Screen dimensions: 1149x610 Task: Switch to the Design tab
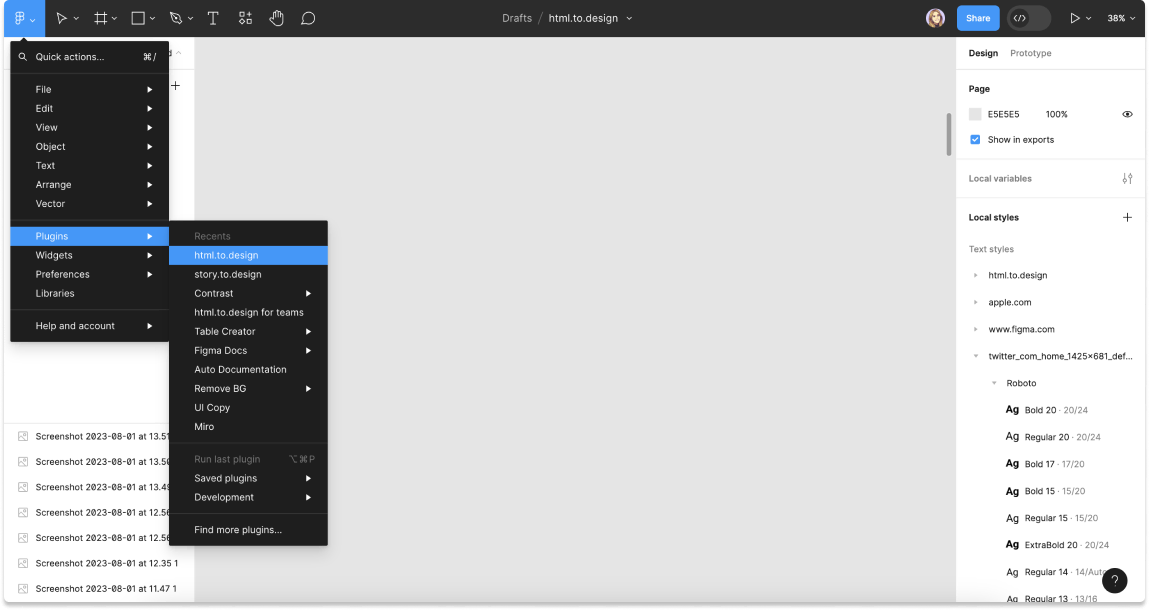click(983, 53)
